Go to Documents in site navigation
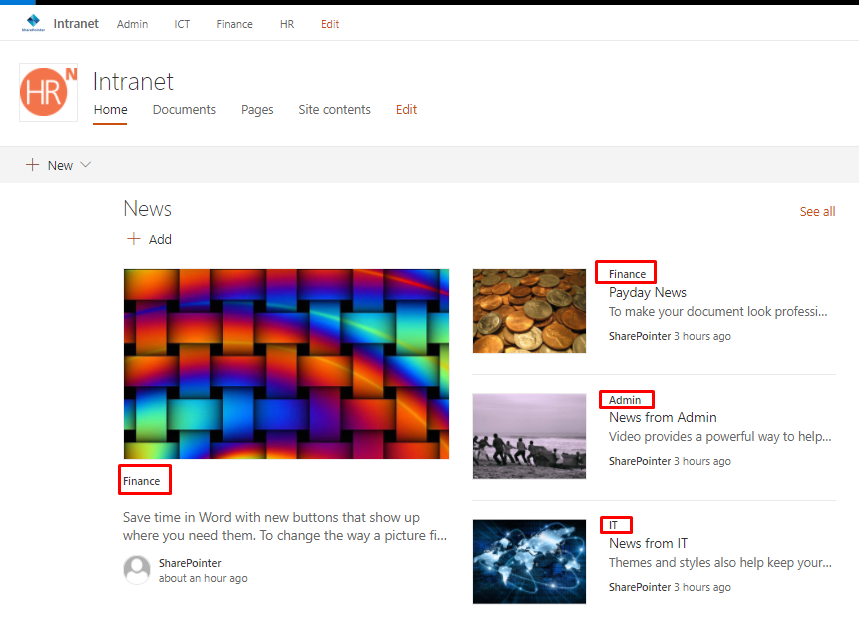 pyautogui.click(x=184, y=110)
